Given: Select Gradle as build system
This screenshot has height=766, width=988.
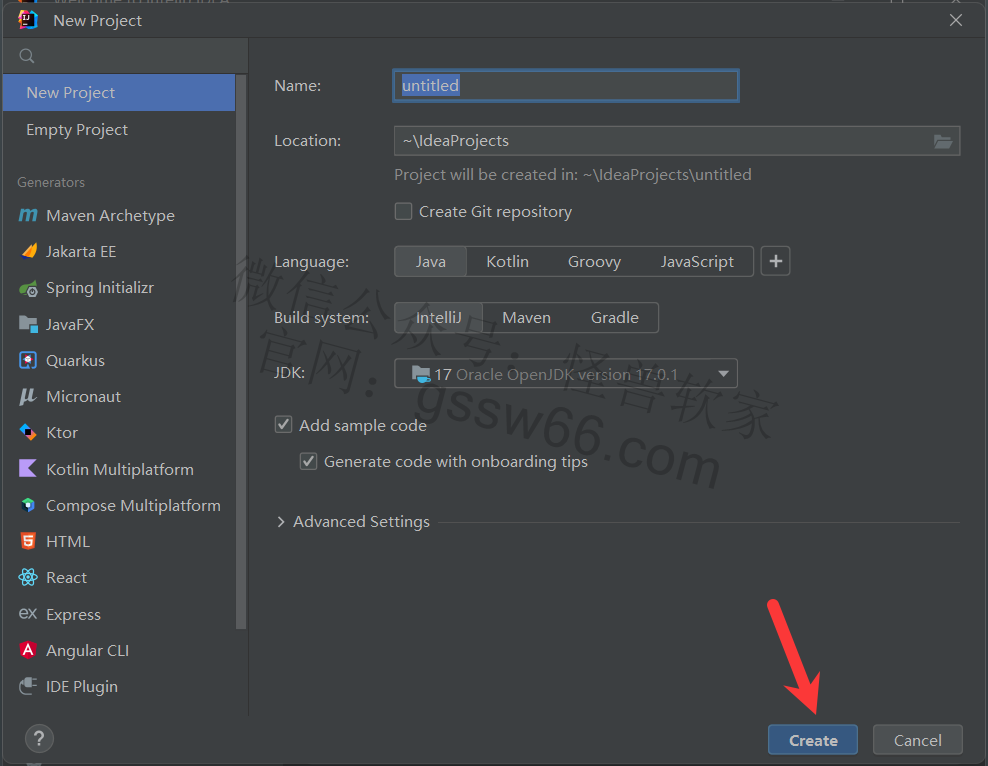Looking at the screenshot, I should pos(614,317).
